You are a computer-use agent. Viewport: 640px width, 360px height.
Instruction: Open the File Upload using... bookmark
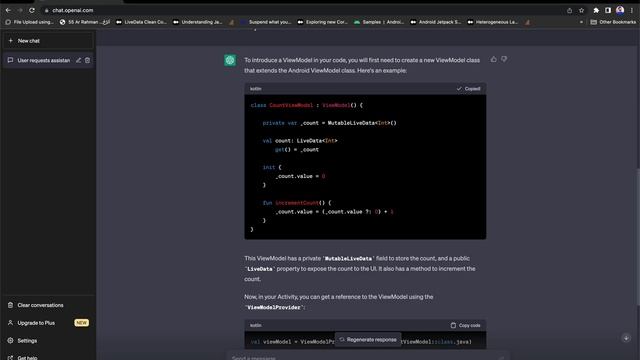[29, 22]
